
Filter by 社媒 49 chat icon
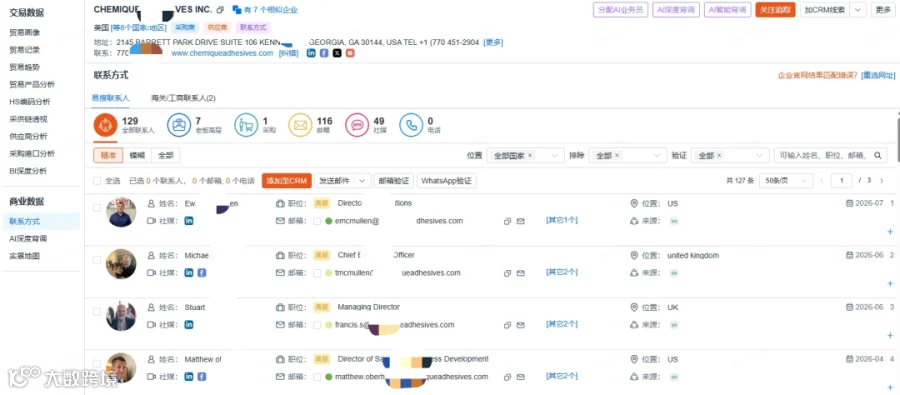click(357, 125)
